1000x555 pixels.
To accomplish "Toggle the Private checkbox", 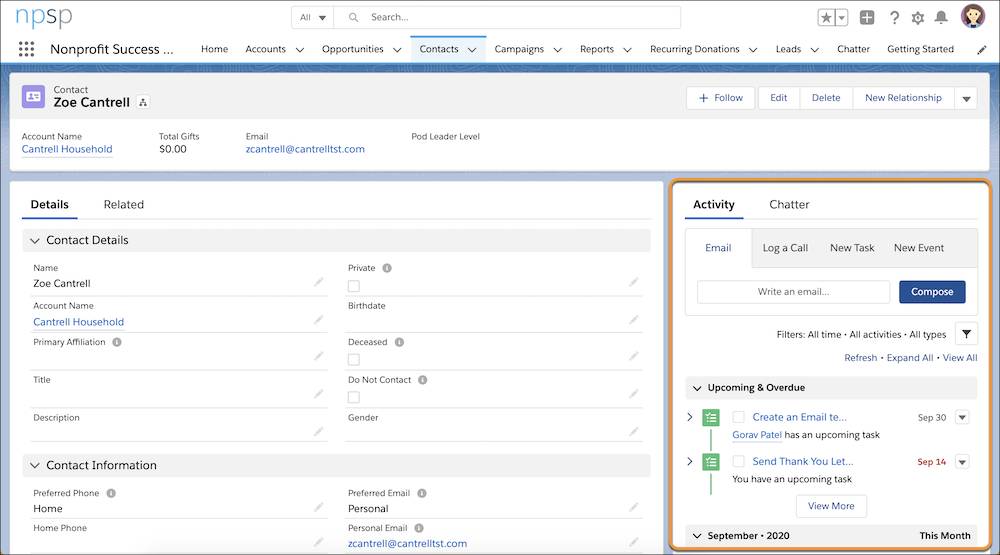I will click(x=353, y=286).
